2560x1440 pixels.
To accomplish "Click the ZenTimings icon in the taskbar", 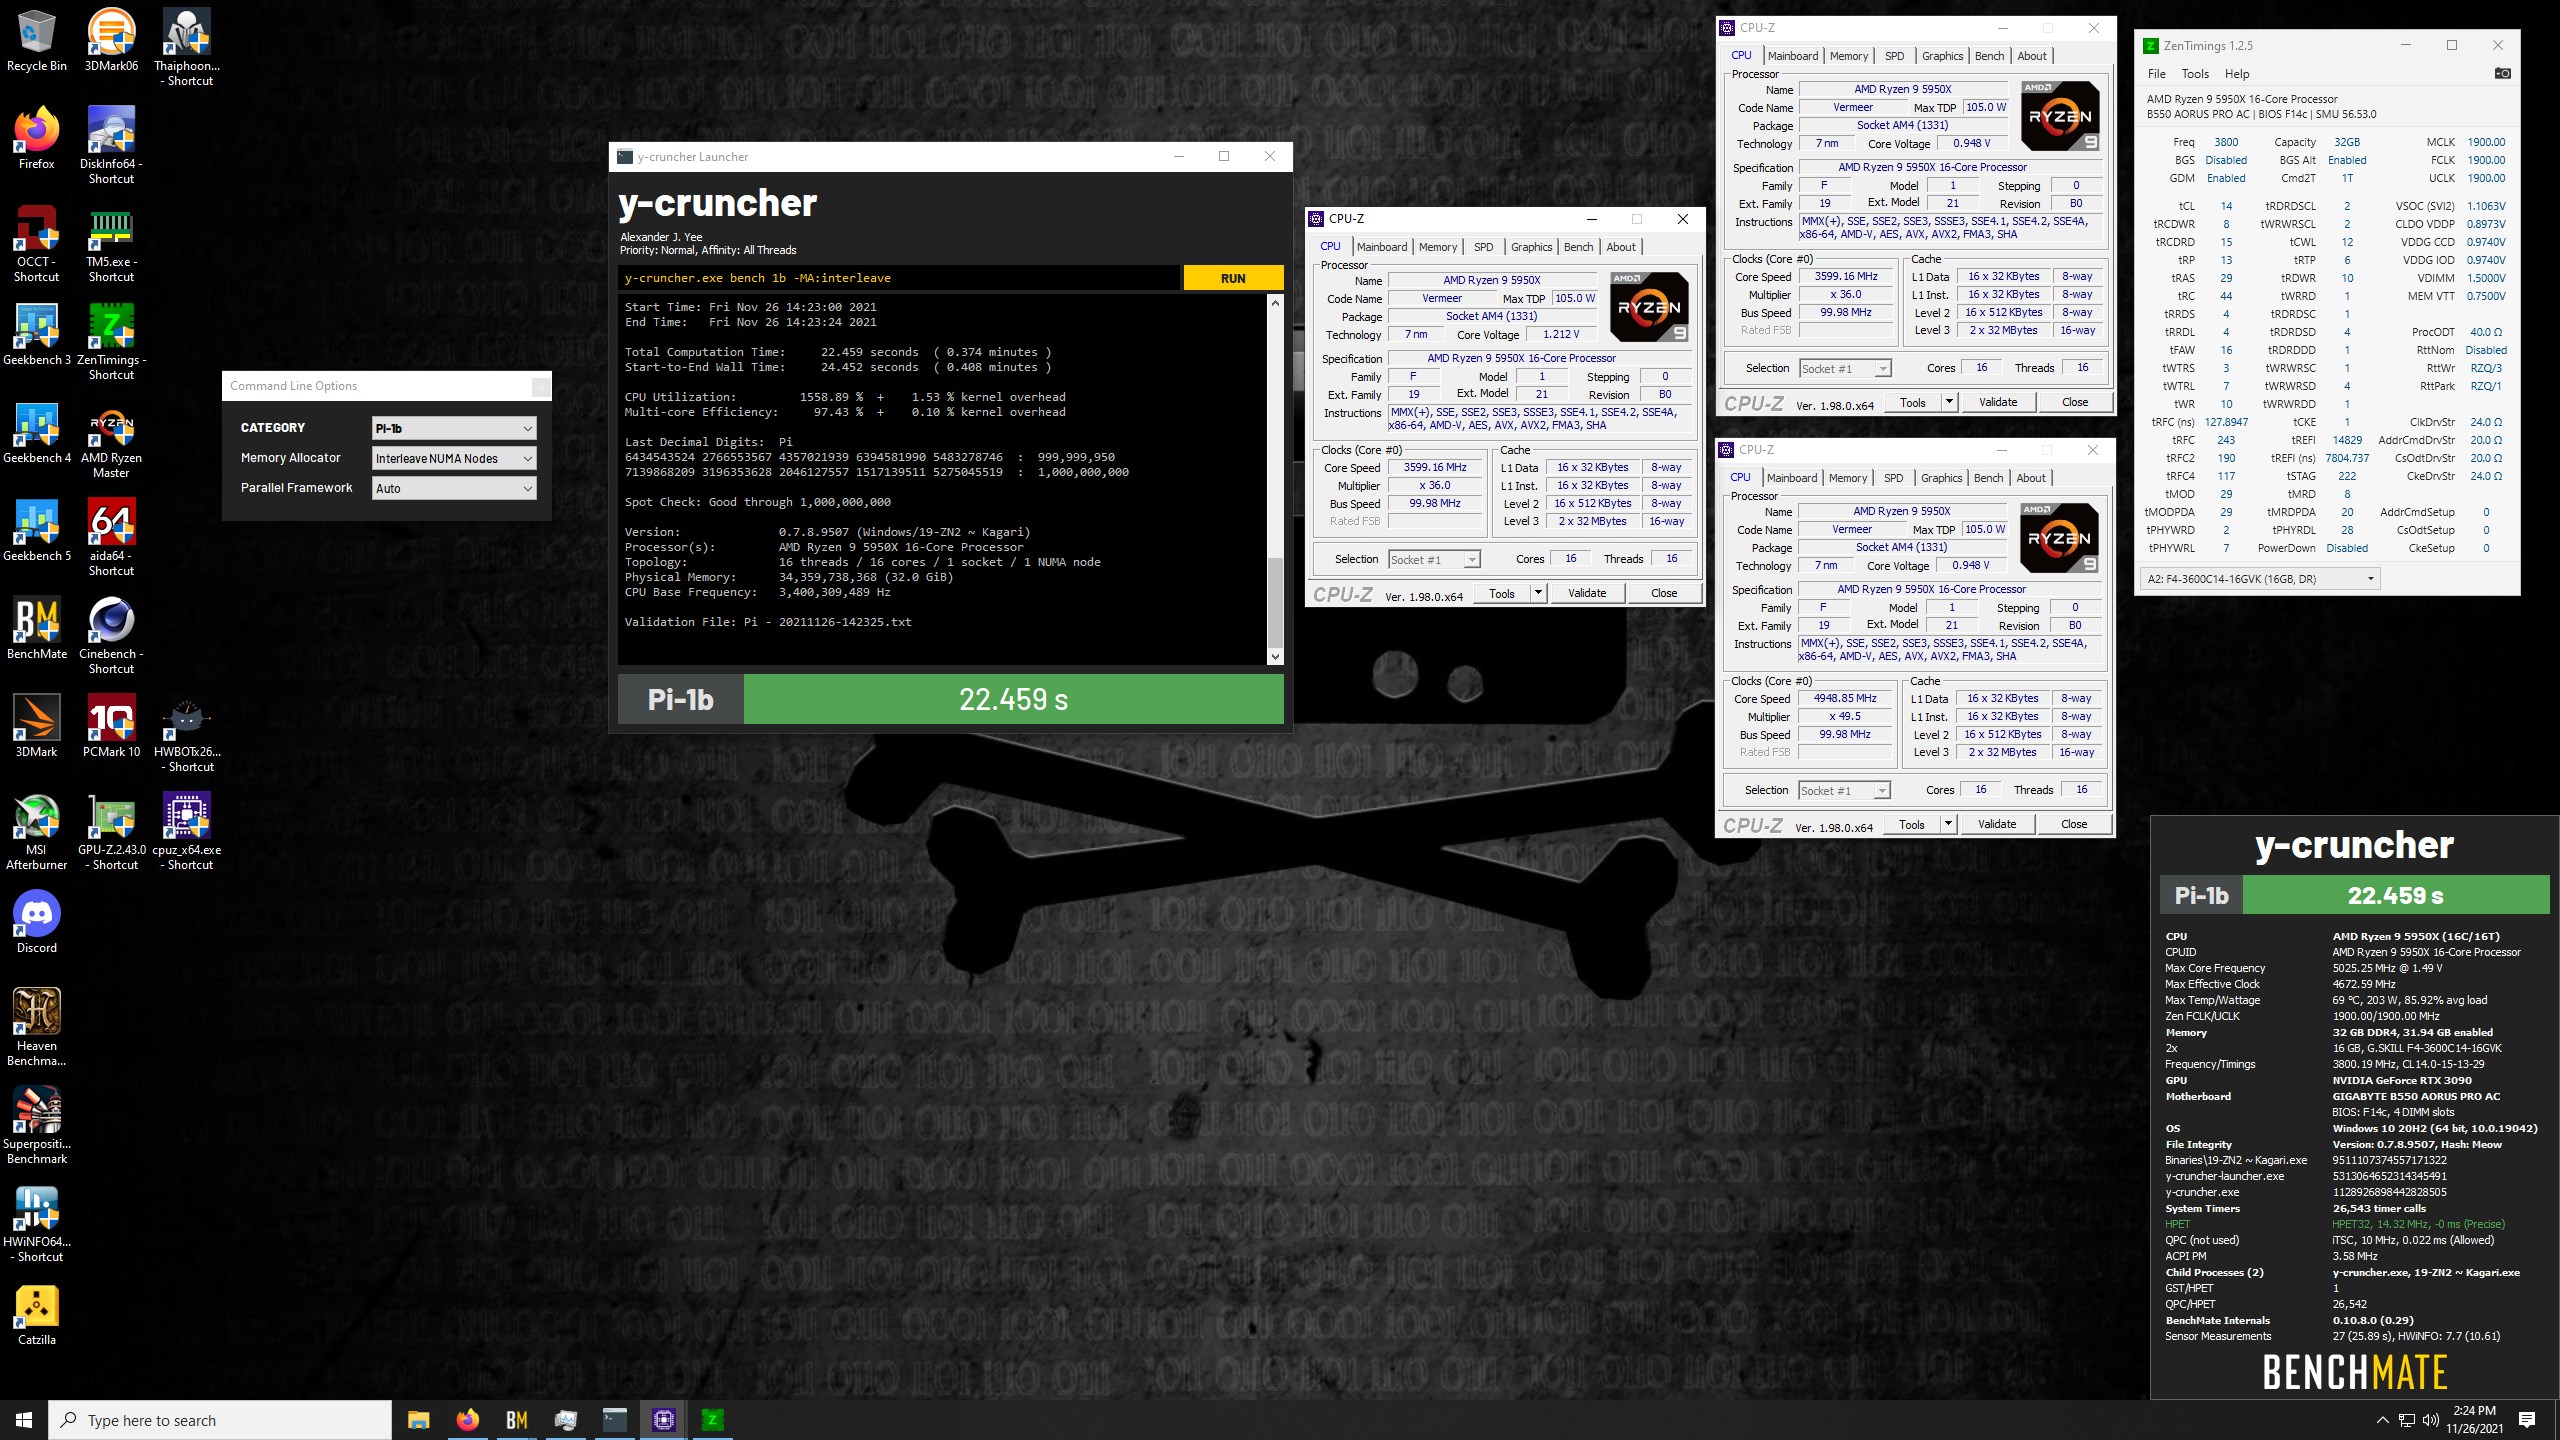I will point(712,1419).
